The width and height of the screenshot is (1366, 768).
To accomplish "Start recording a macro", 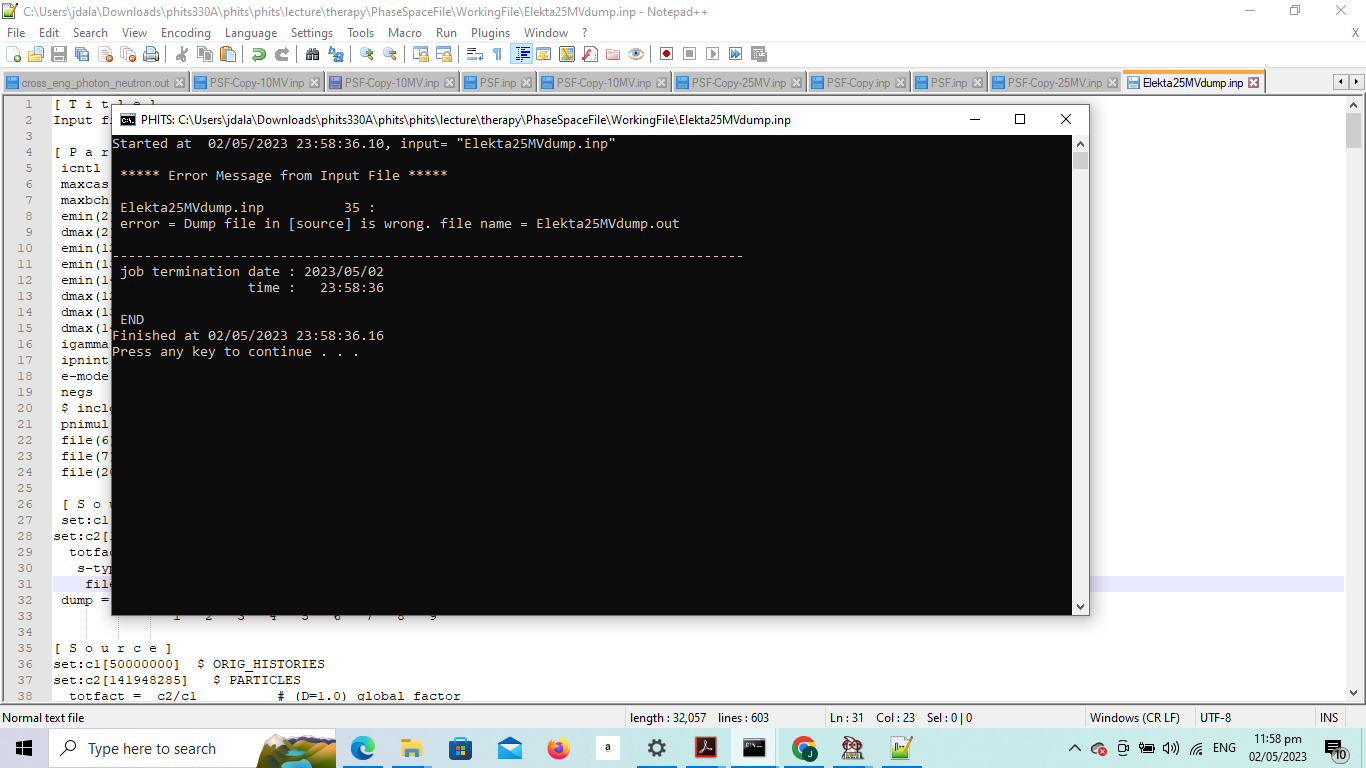I will pyautogui.click(x=665, y=54).
